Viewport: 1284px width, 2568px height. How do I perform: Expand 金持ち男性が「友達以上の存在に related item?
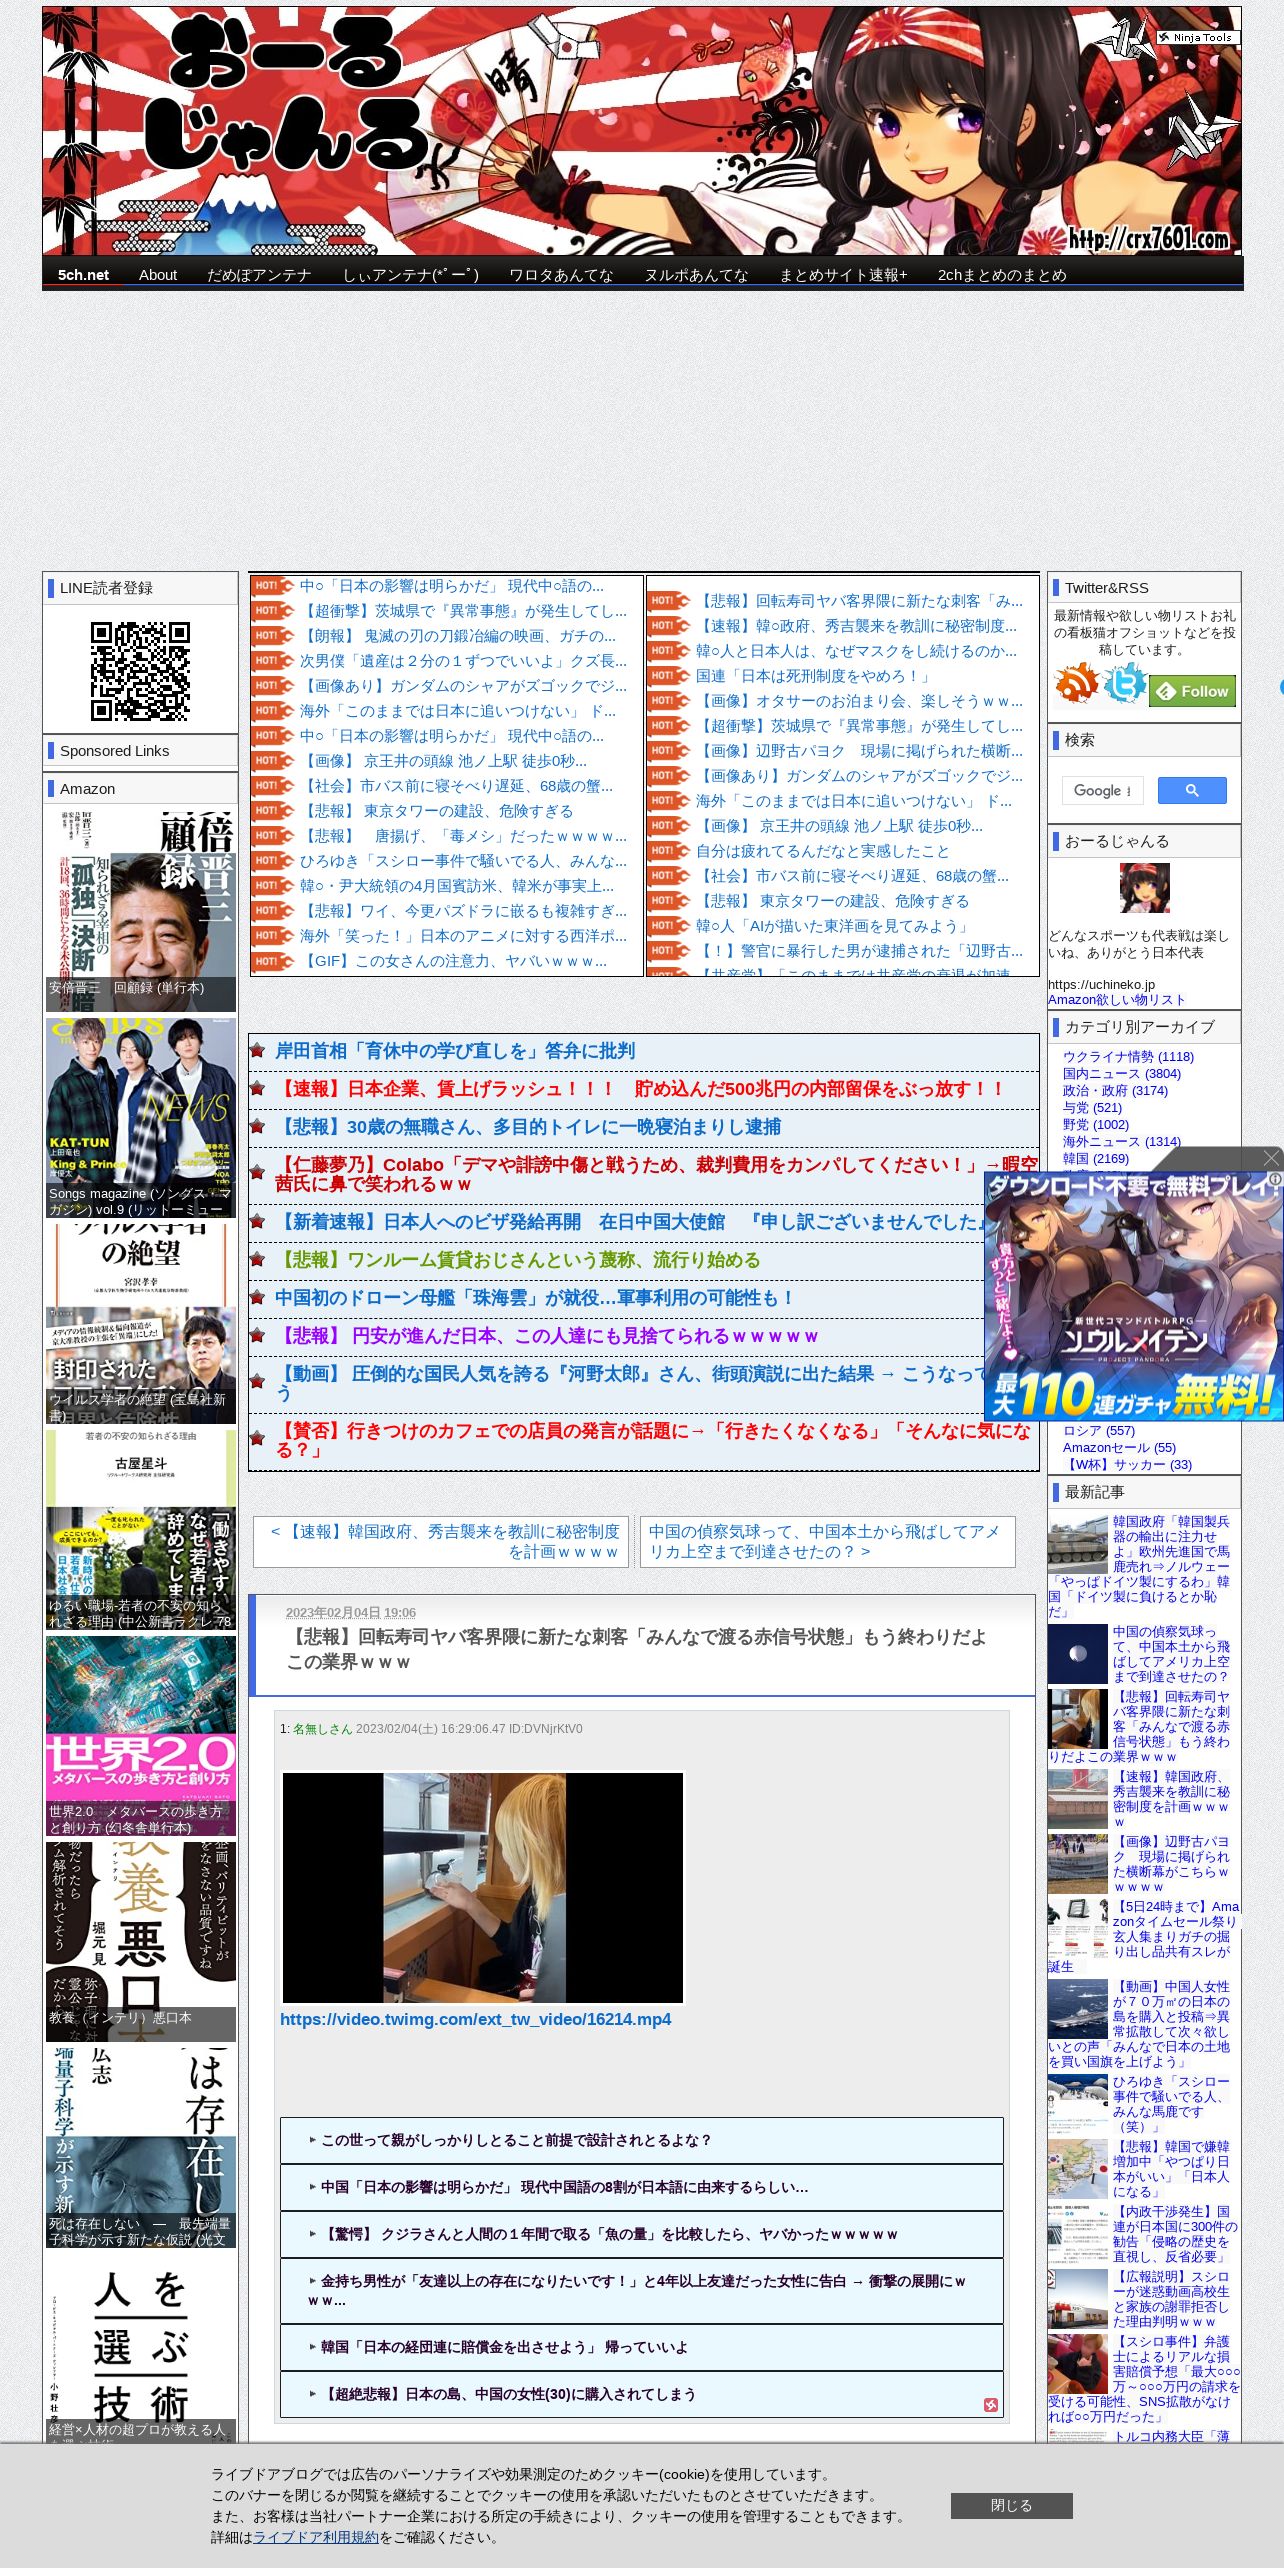641,2291
